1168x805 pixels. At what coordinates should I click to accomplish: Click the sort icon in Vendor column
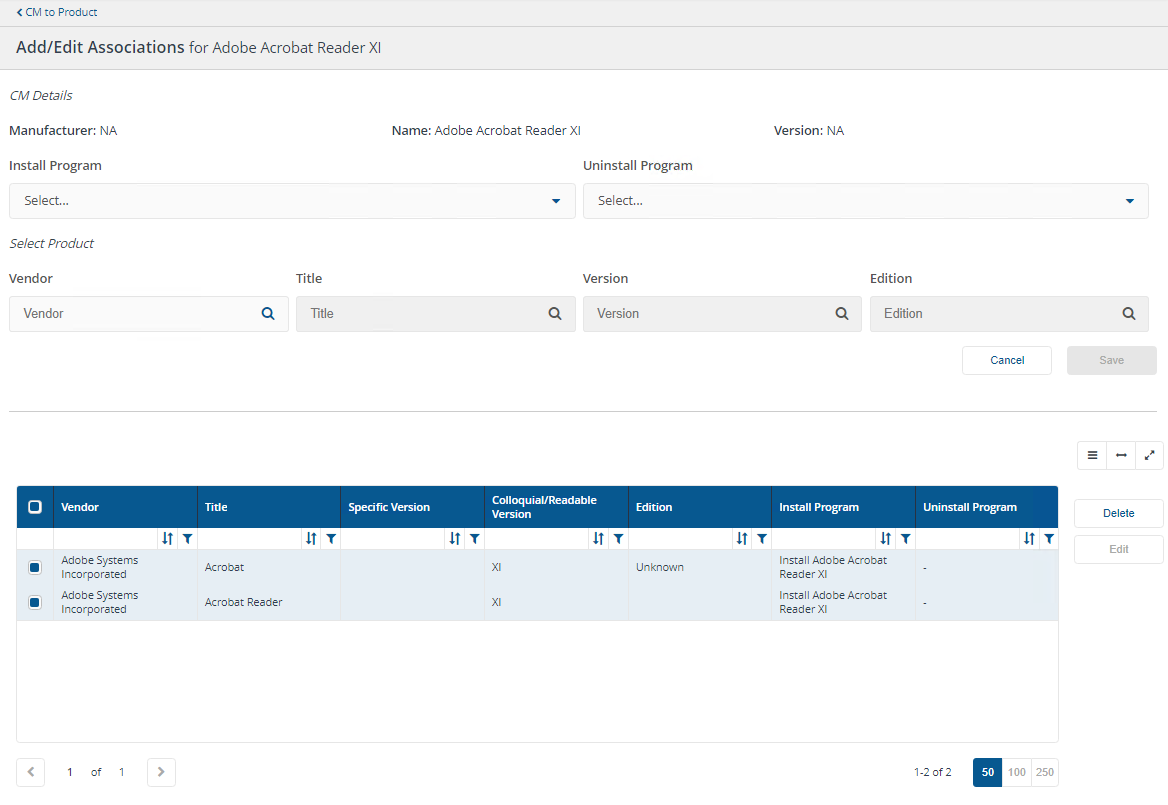click(167, 539)
